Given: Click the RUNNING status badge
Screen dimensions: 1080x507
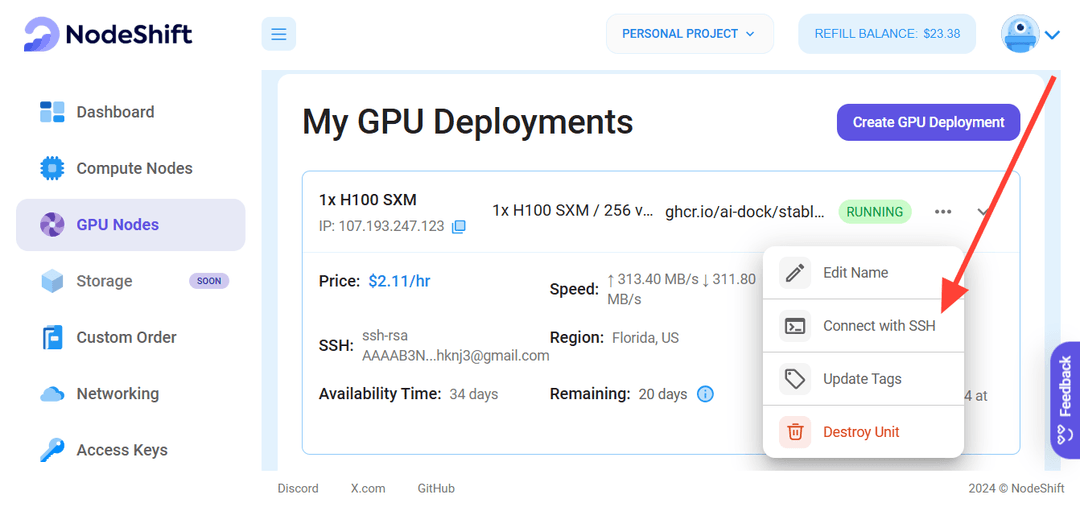Looking at the screenshot, I should (875, 211).
